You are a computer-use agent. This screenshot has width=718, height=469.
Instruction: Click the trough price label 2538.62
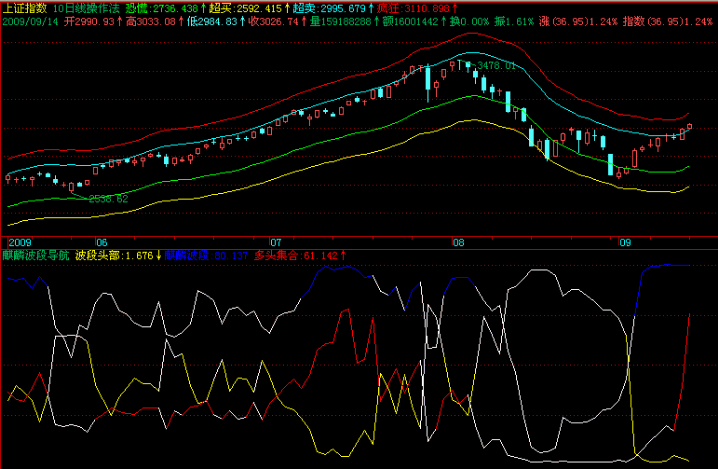pyautogui.click(x=109, y=199)
